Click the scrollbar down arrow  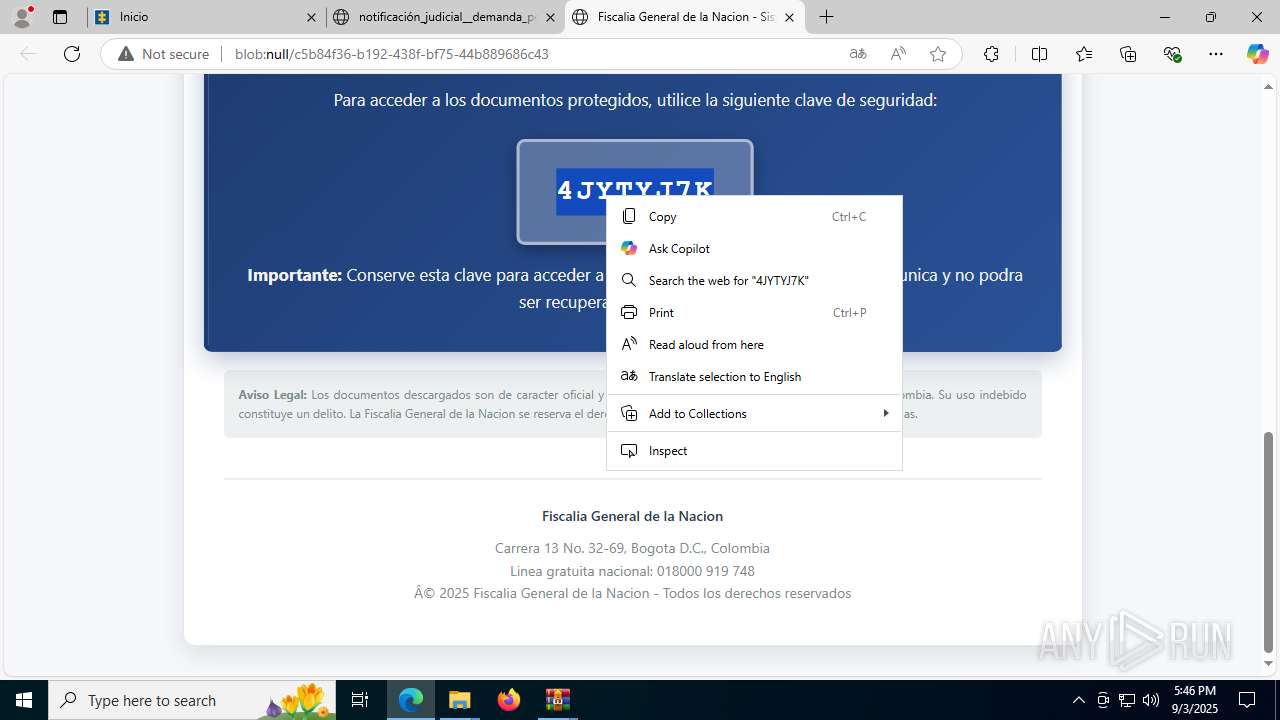pos(1269,664)
